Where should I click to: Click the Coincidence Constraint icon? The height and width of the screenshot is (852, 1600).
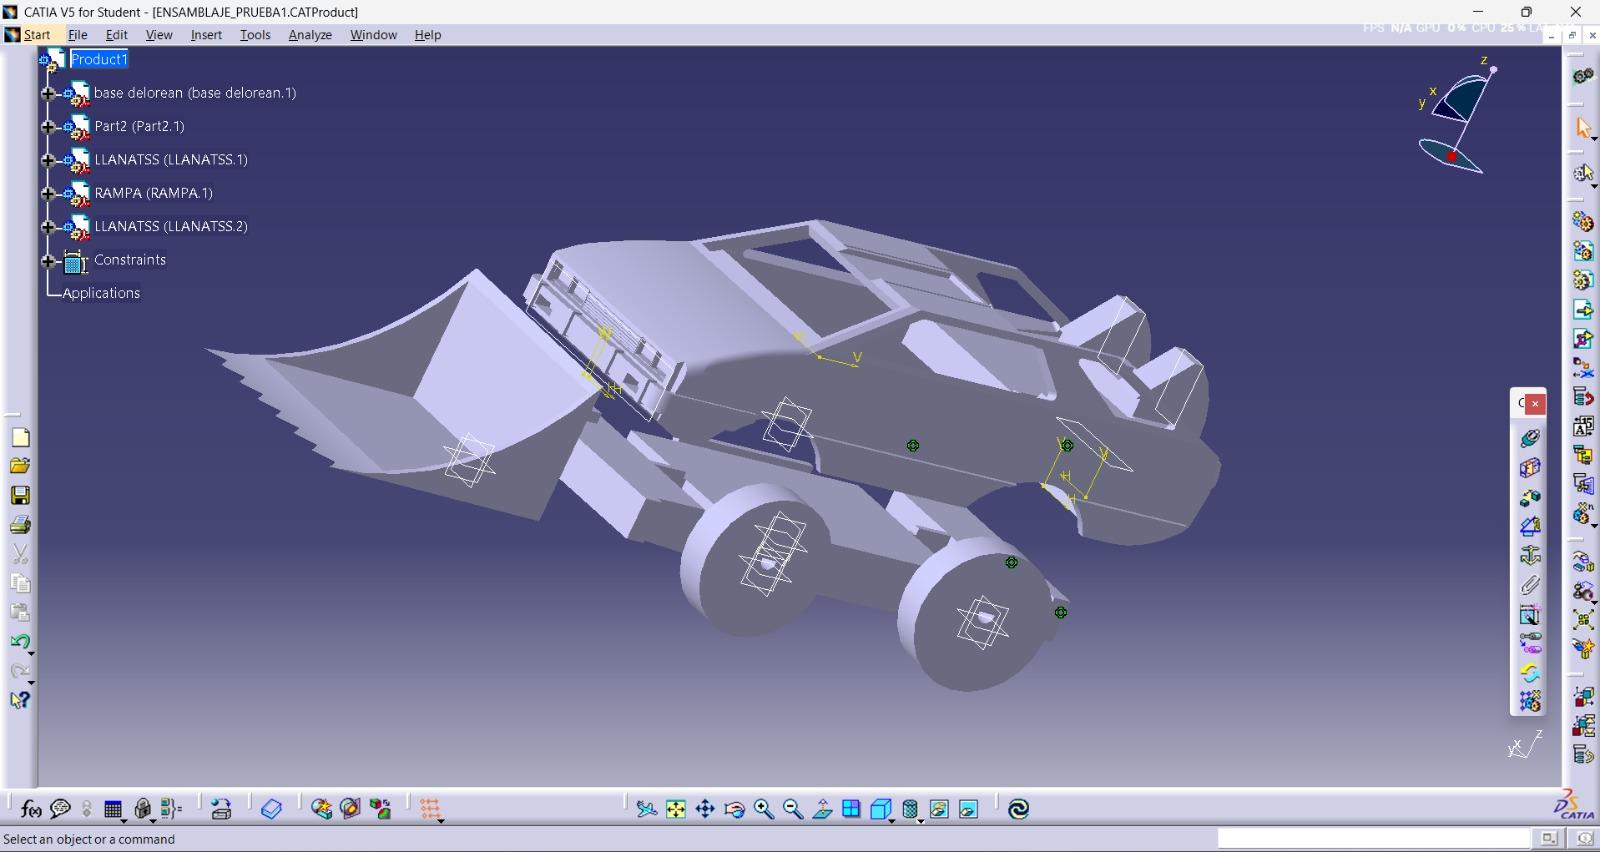click(1530, 438)
